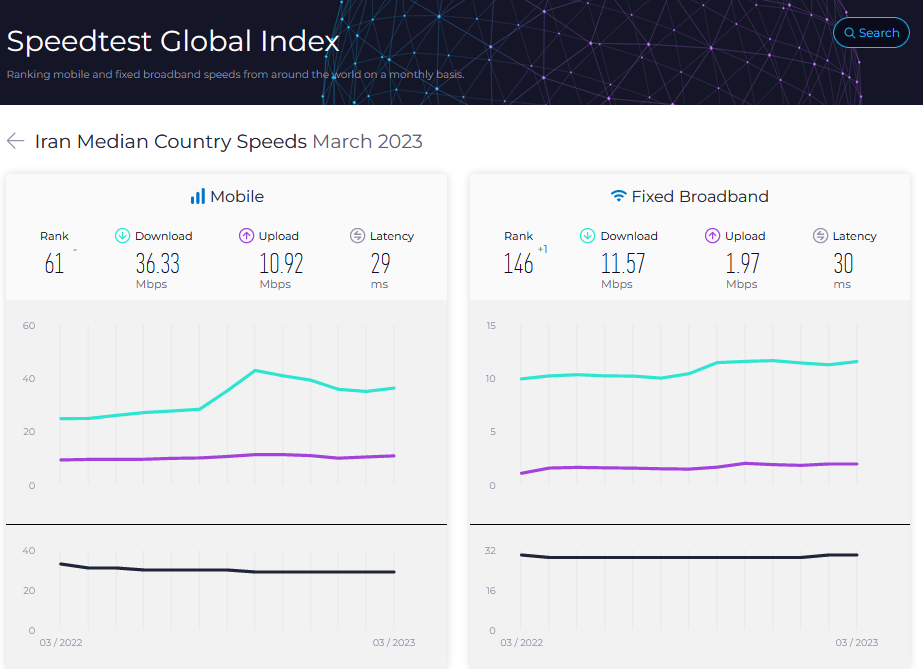The height and width of the screenshot is (669, 923).
Task: Click the Search button in header
Action: coord(871,33)
